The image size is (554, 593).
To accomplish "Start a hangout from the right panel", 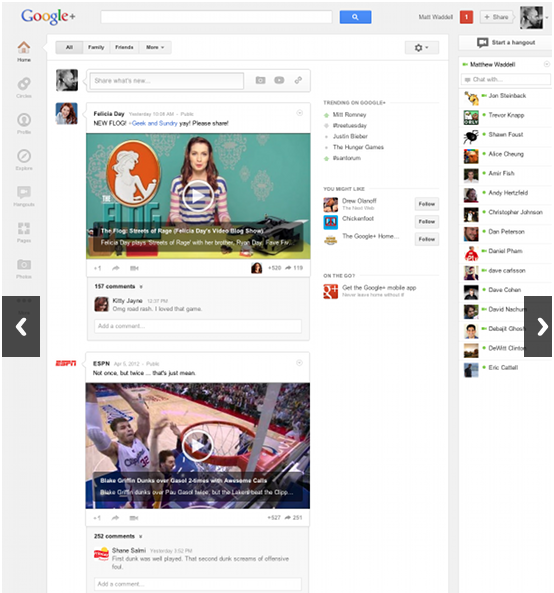I will pos(506,42).
